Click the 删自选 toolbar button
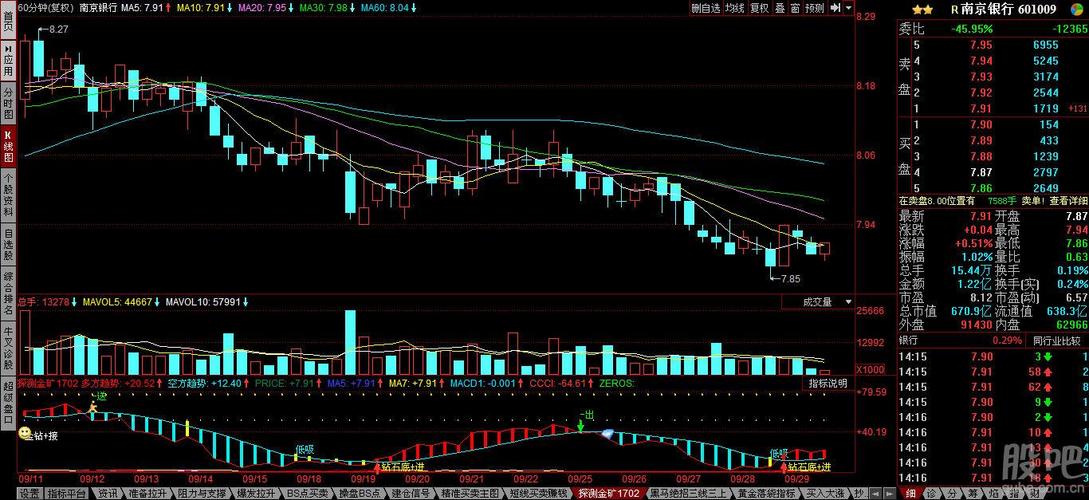The image size is (1089, 500). 704,8
